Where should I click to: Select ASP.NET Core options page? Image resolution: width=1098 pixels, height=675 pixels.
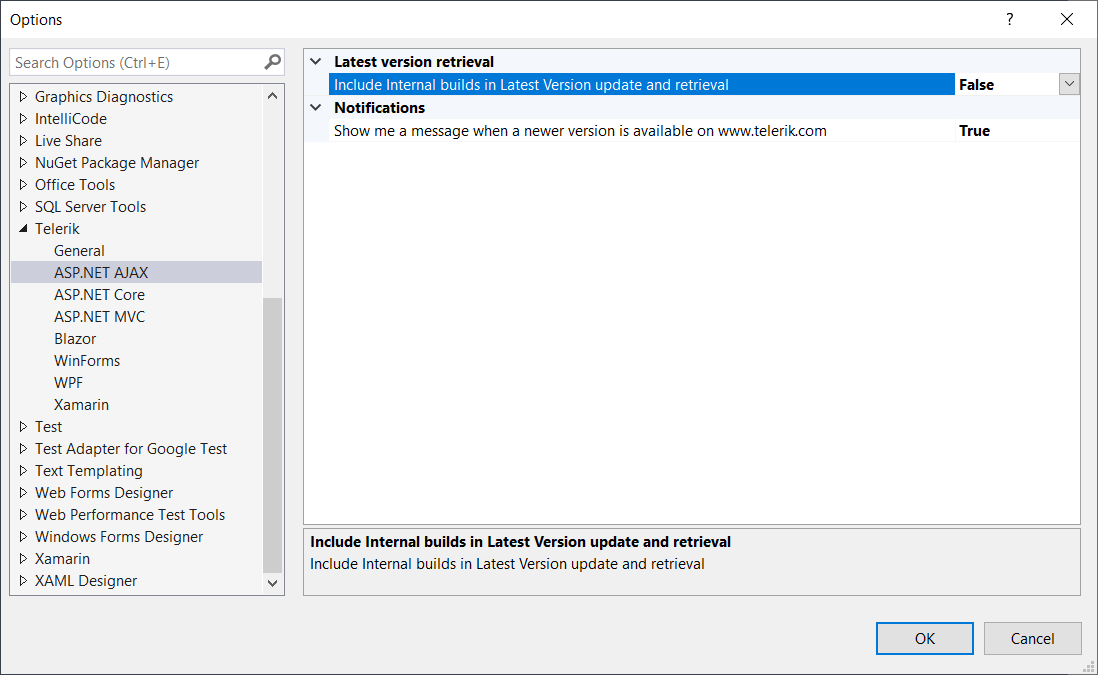(99, 295)
